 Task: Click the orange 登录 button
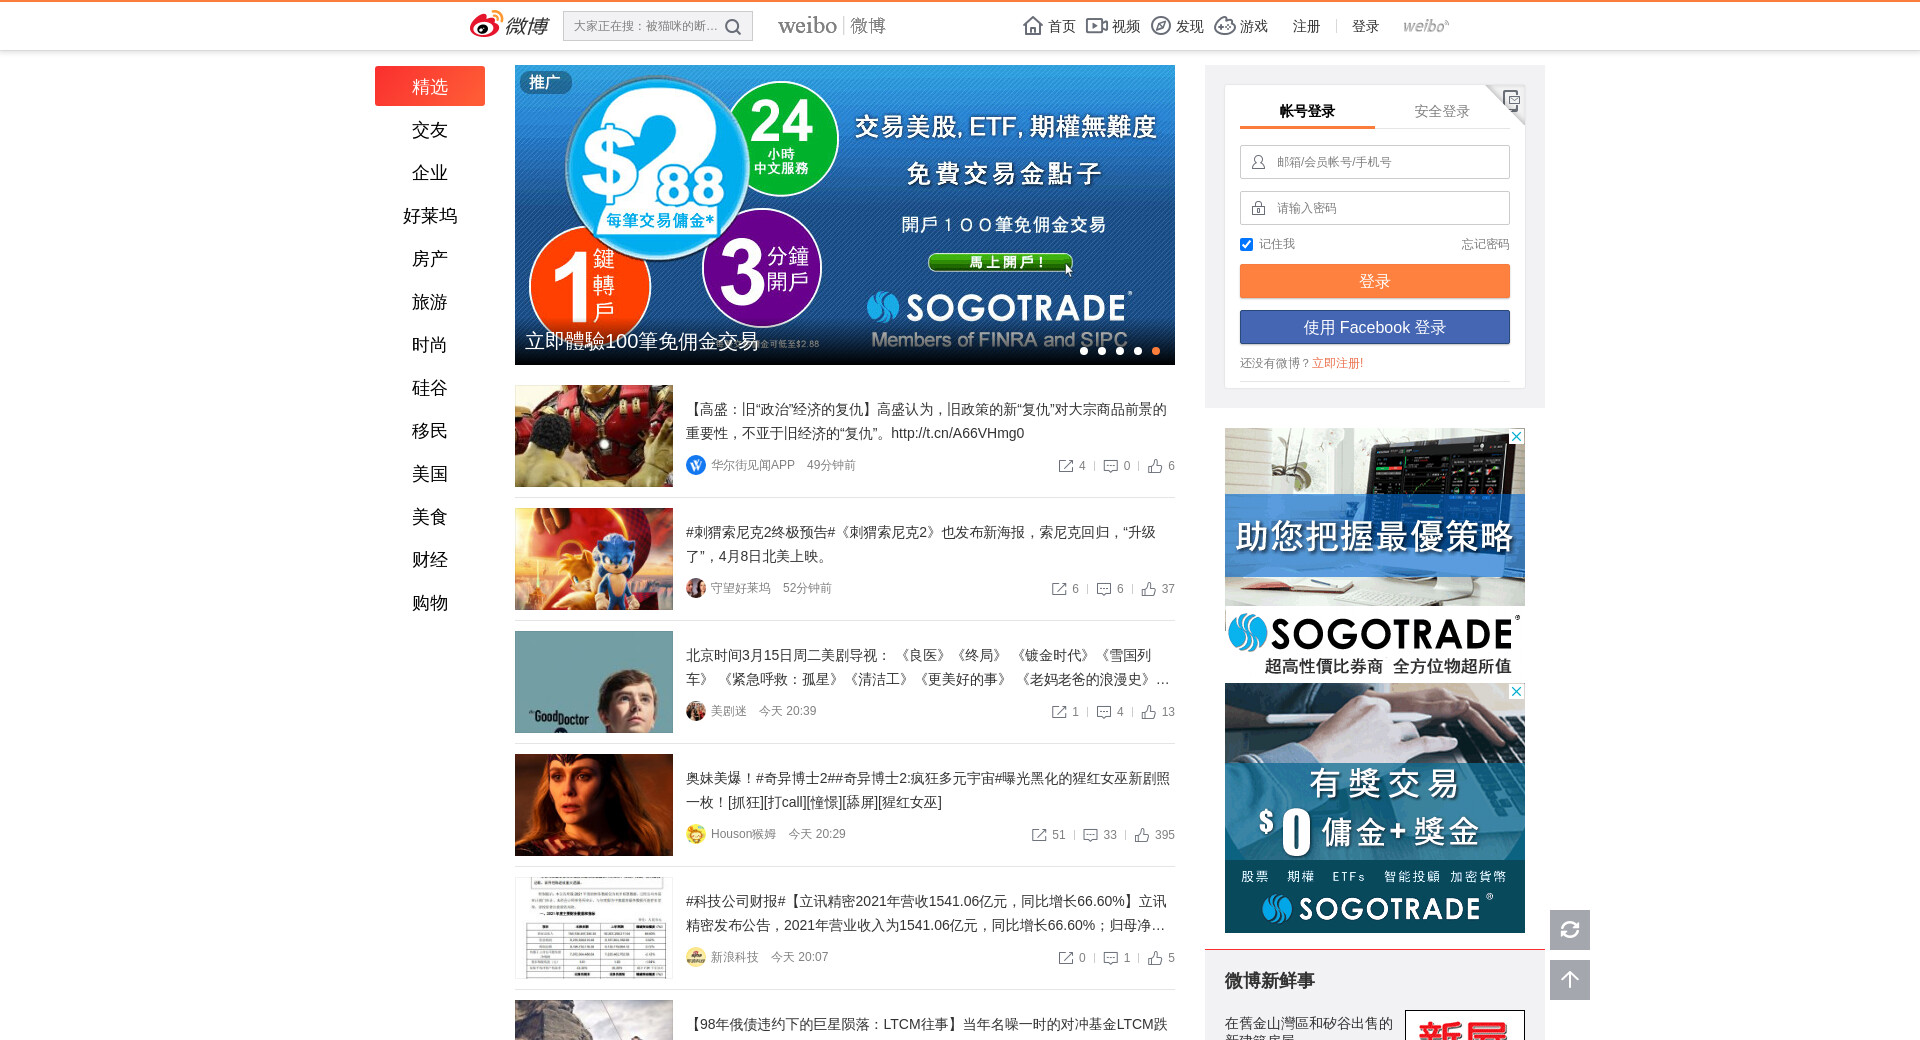click(1374, 281)
